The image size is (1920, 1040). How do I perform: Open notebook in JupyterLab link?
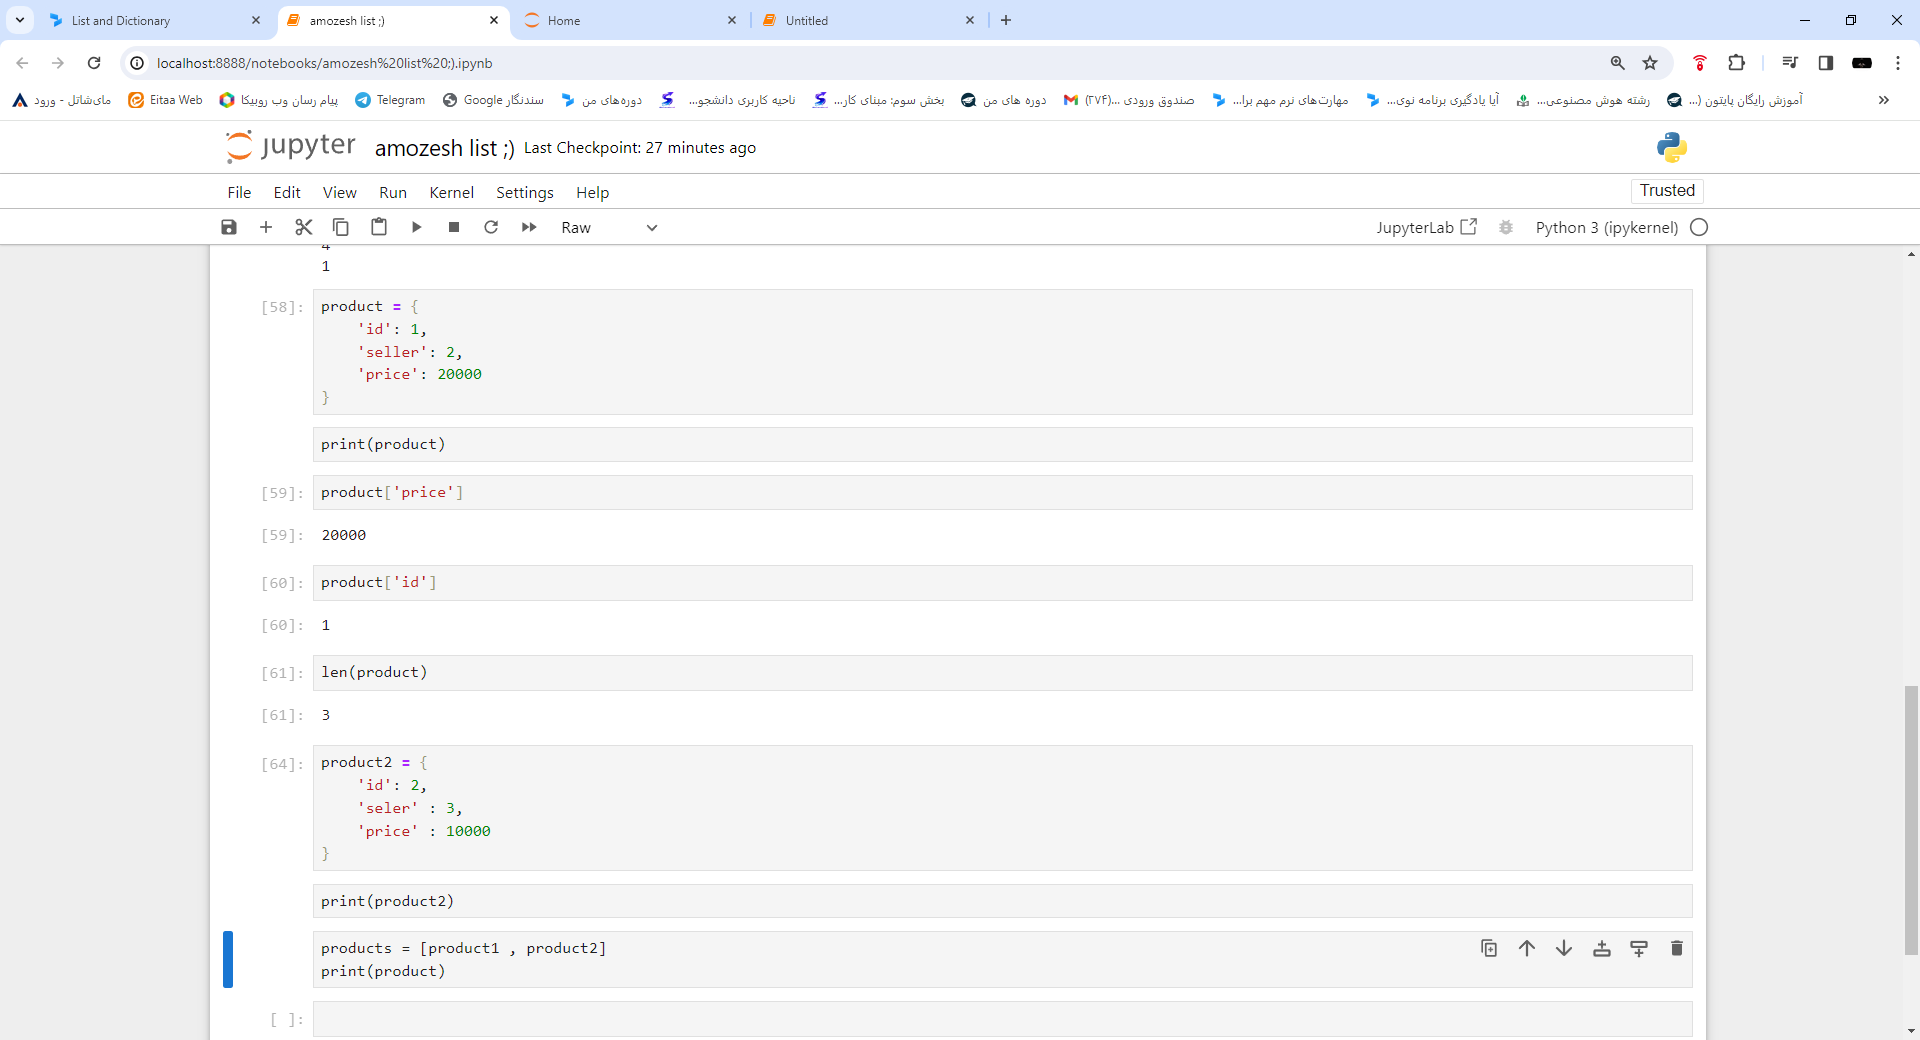point(1426,227)
